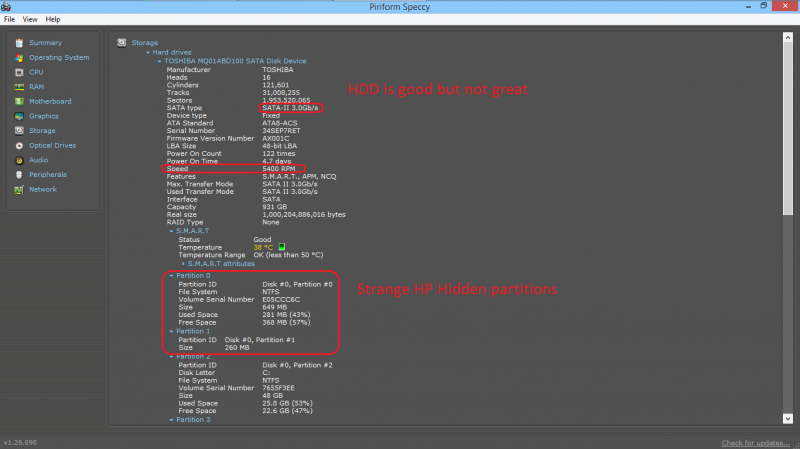Click the ATA Standard ATA8-ACS value
The width and height of the screenshot is (800, 449).
[280, 123]
